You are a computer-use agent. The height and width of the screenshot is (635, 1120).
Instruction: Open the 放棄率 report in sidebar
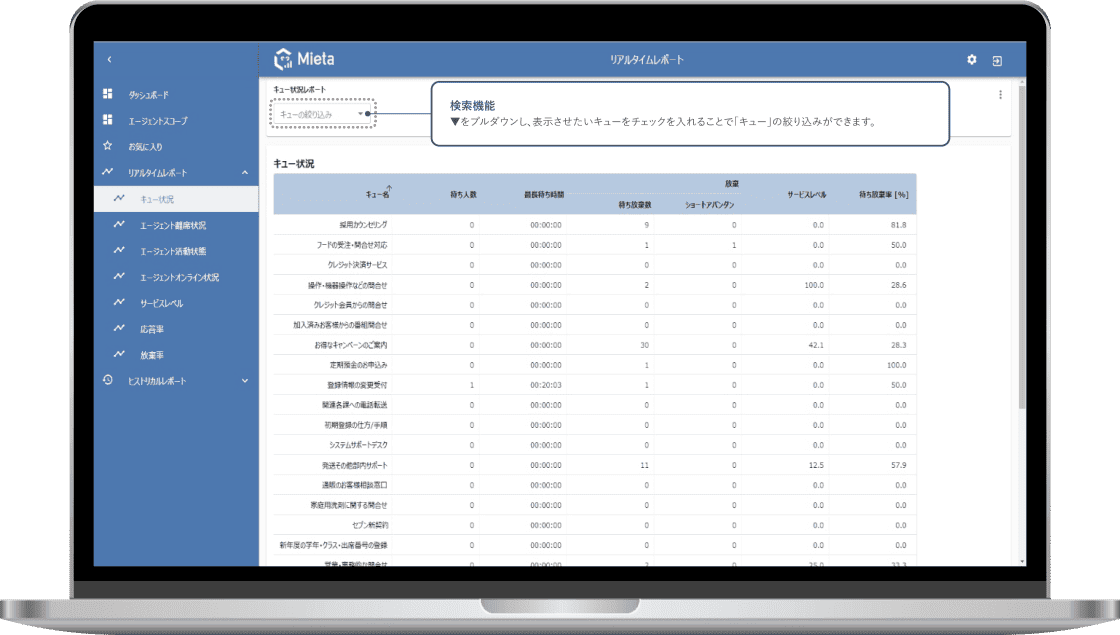152,355
